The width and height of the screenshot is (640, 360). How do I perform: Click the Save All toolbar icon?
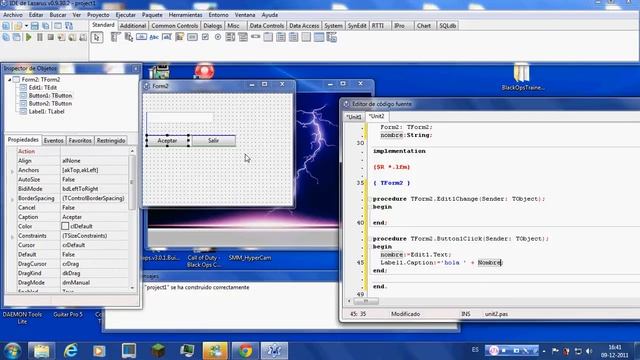click(46, 26)
